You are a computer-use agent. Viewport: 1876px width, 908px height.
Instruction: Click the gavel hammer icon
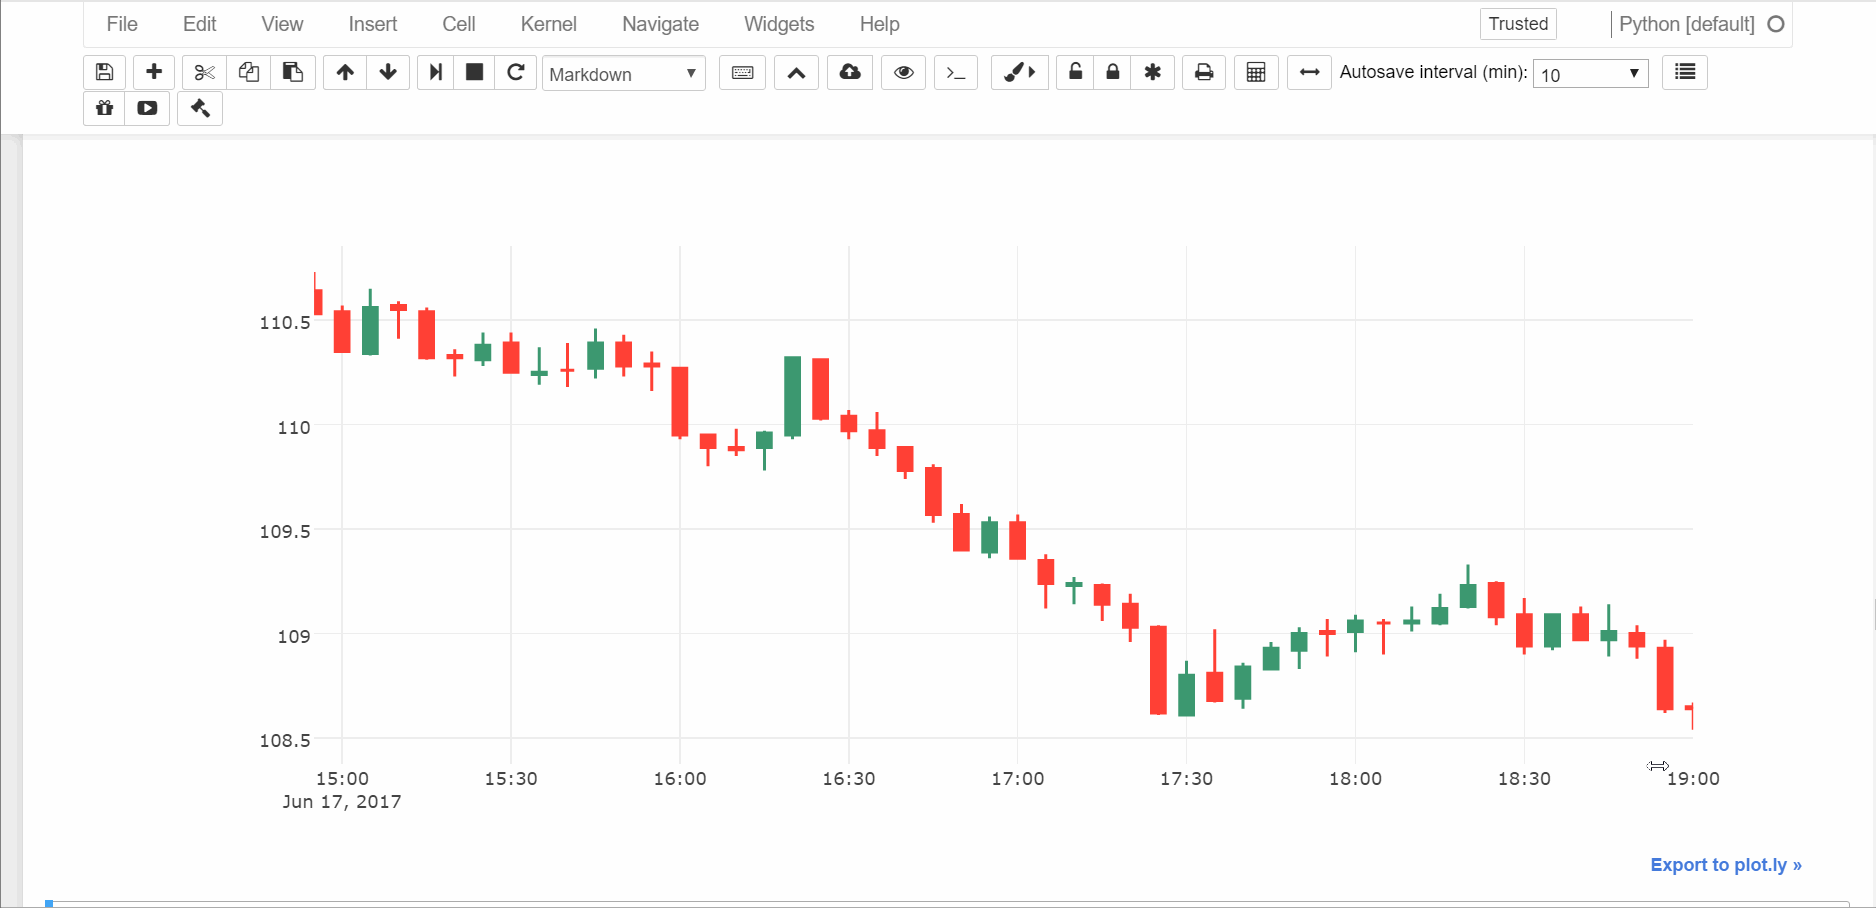click(200, 108)
